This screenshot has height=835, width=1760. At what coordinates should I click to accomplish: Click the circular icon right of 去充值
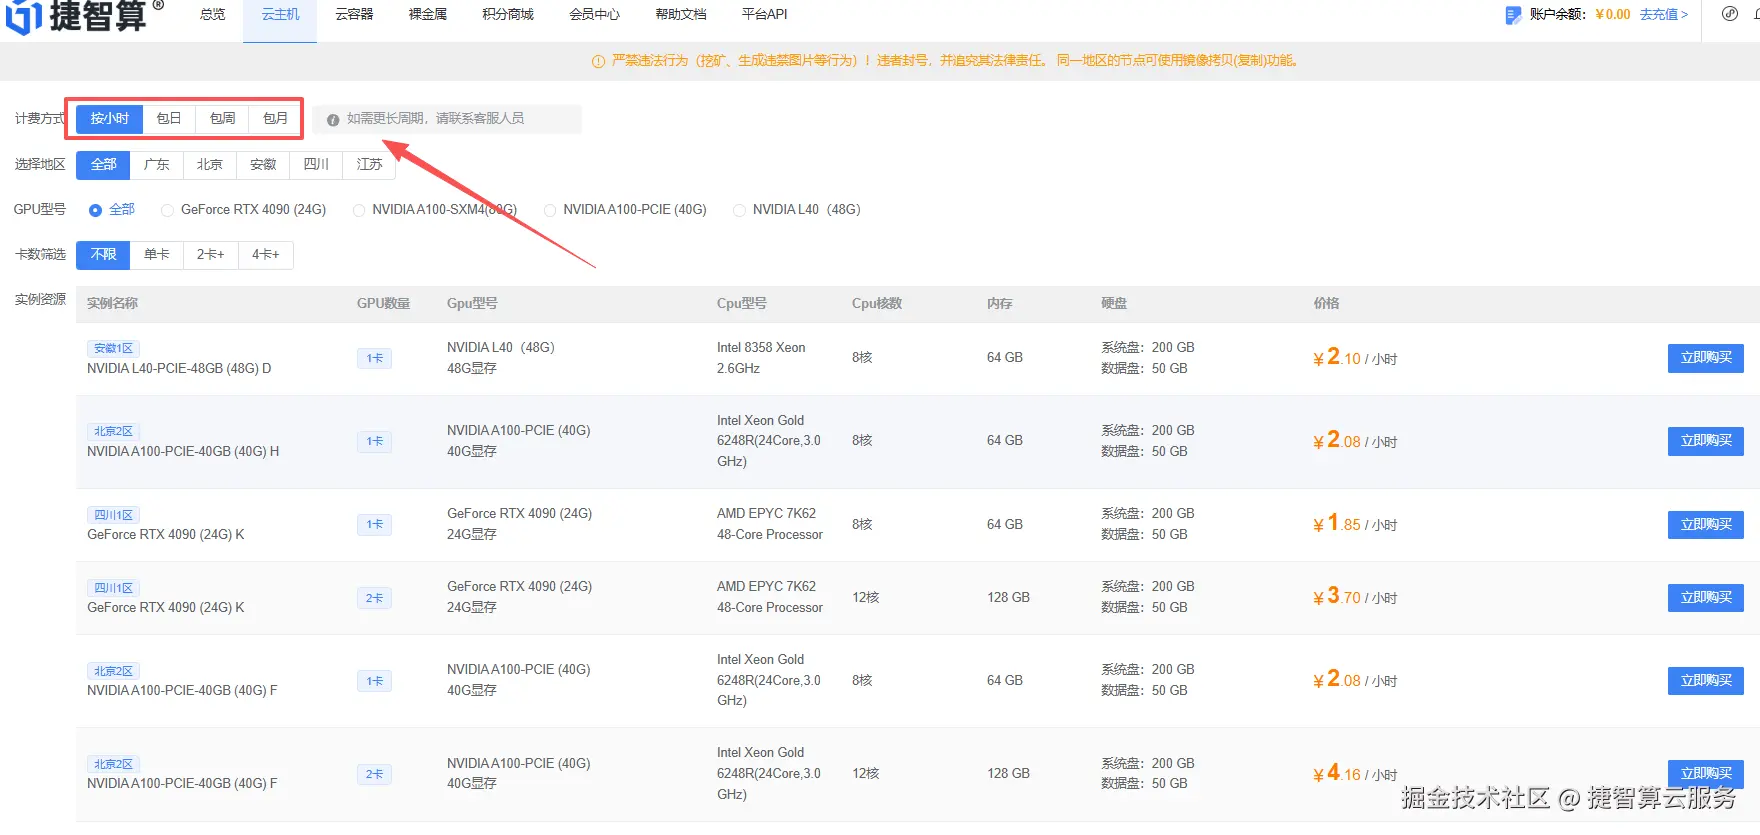[x=1729, y=14]
